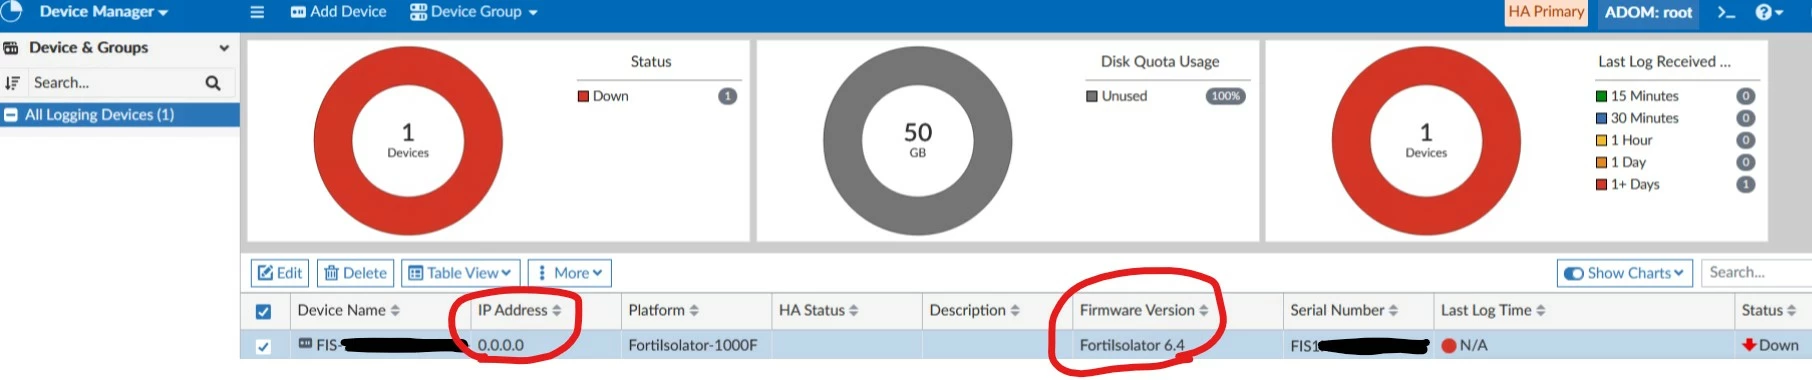Image resolution: width=1812 pixels, height=380 pixels.
Task: Click FortiIsolator 6.4 firmware cell
Action: pyautogui.click(x=1131, y=345)
